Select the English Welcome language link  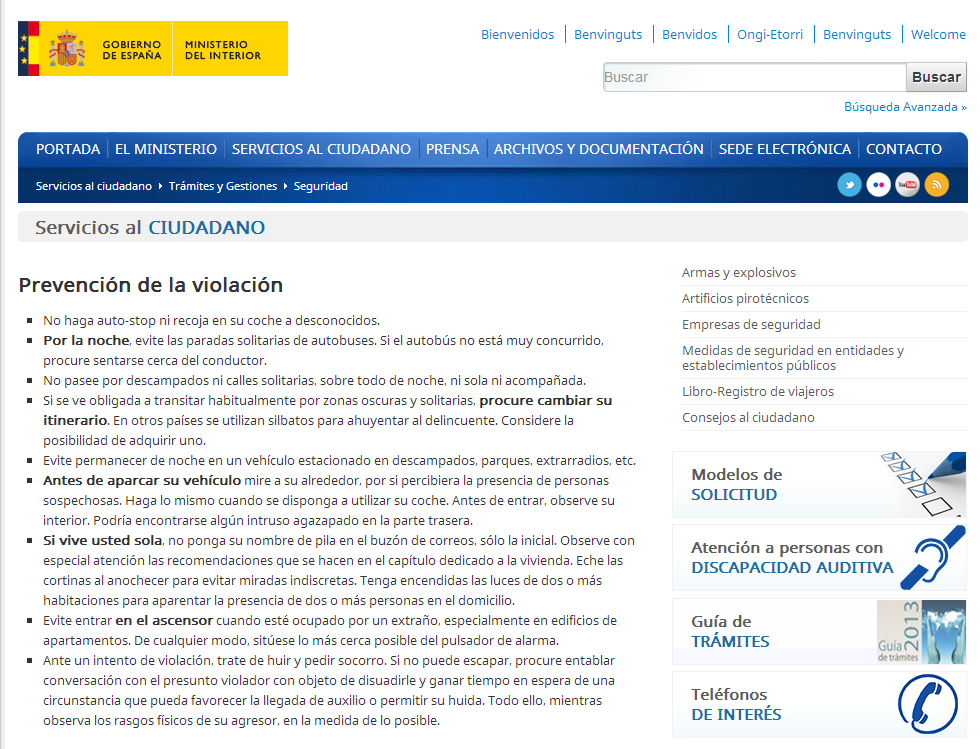(x=938, y=34)
